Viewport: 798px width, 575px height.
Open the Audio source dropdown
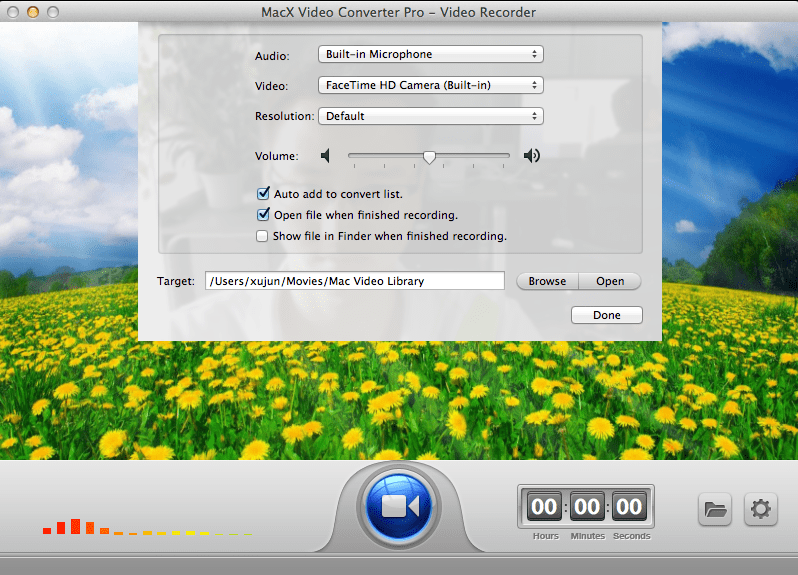431,54
